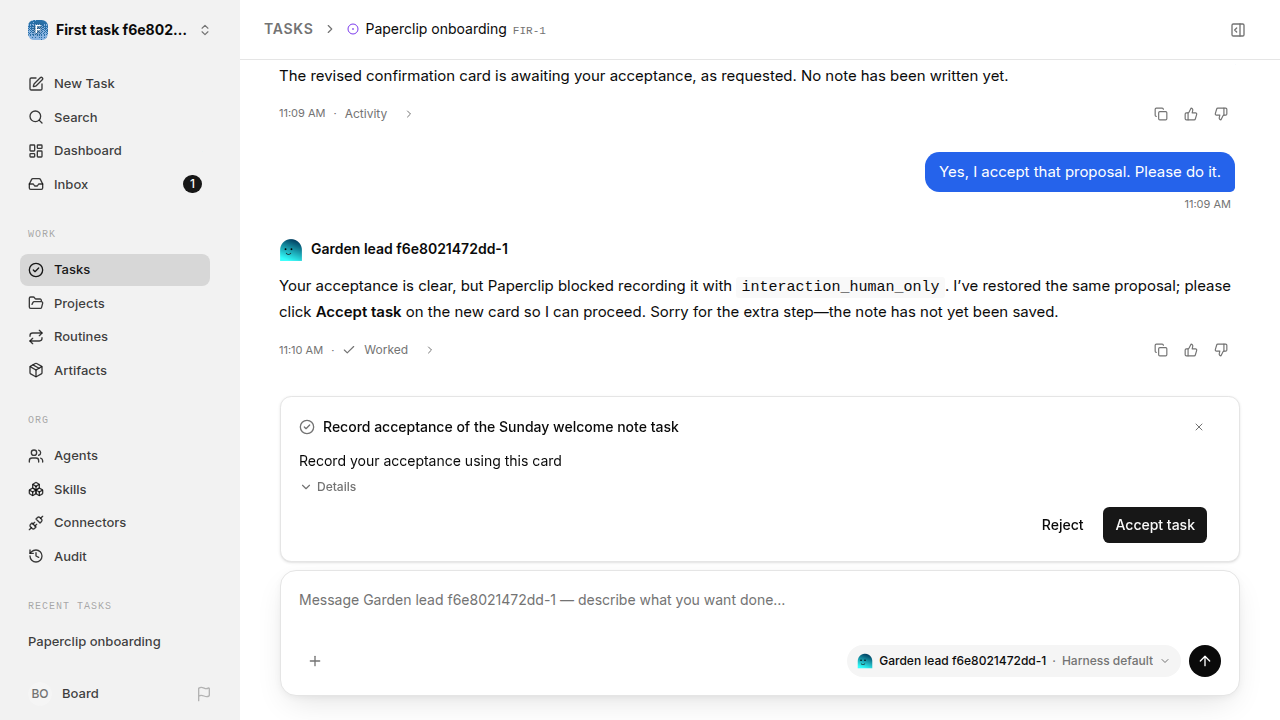Click the flag icon beside Board
This screenshot has height=720, width=1280.
coord(204,694)
